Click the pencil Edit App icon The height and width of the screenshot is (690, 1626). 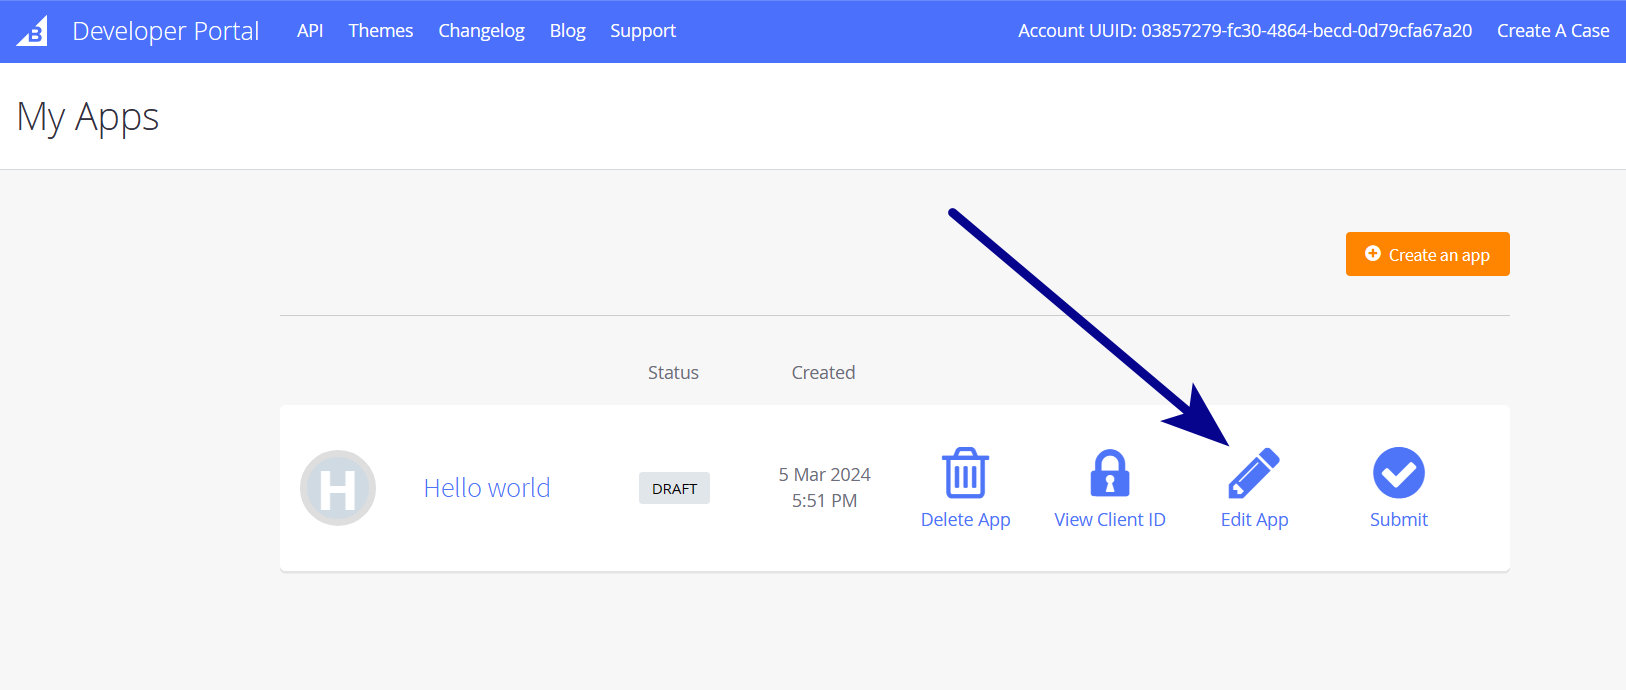(1254, 473)
